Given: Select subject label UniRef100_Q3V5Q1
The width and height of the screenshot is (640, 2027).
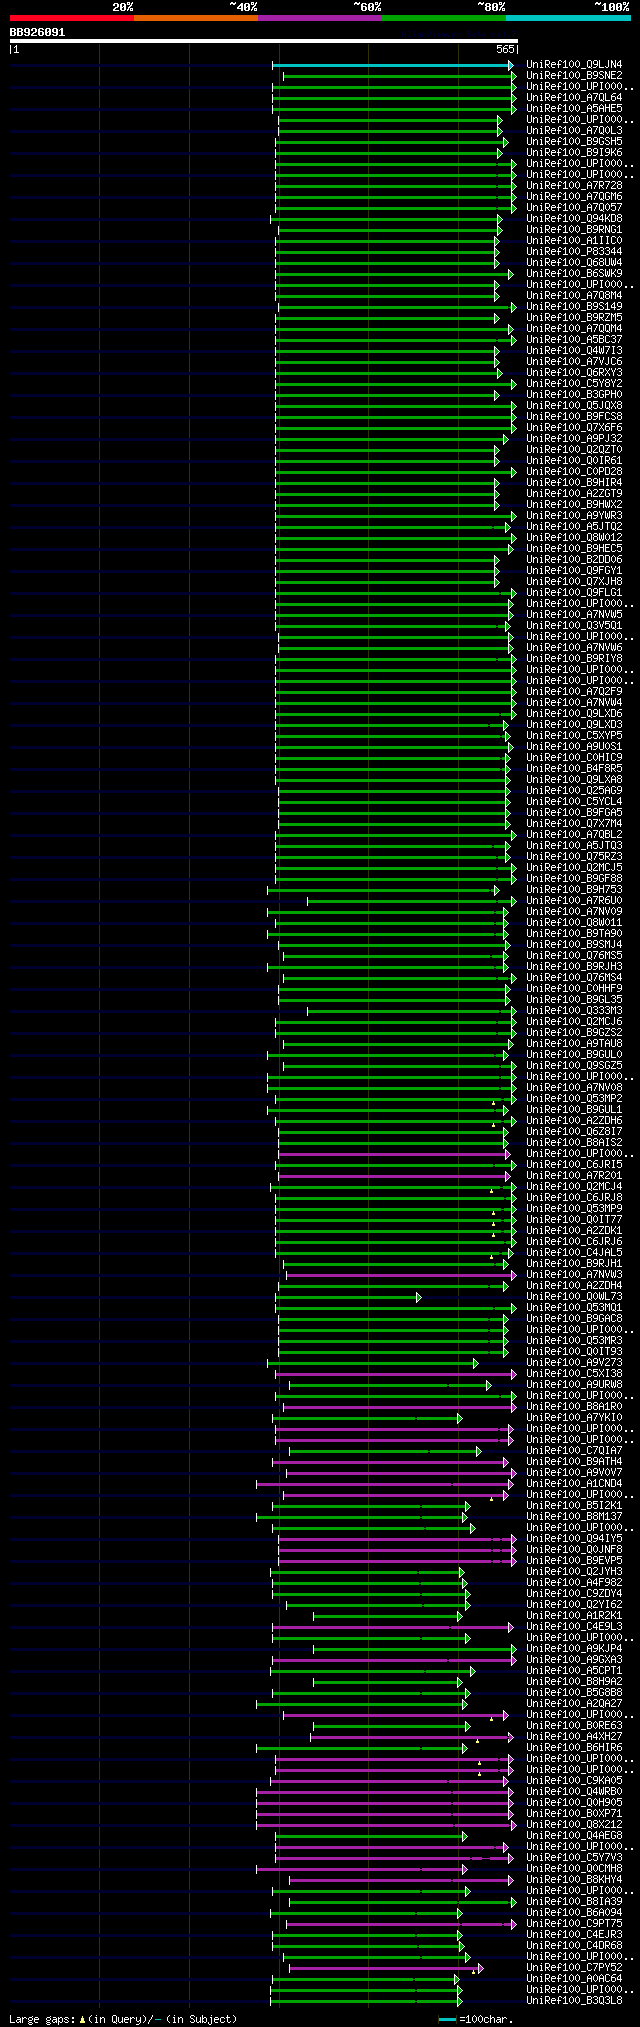Looking at the screenshot, I should click(574, 626).
